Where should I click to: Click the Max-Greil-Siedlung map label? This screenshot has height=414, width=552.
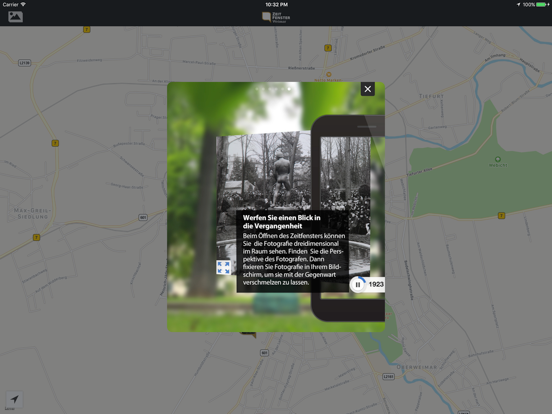pyautogui.click(x=32, y=213)
